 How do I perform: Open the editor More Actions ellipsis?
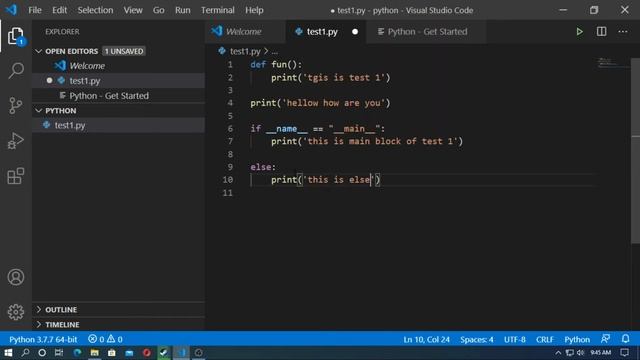tap(622, 31)
